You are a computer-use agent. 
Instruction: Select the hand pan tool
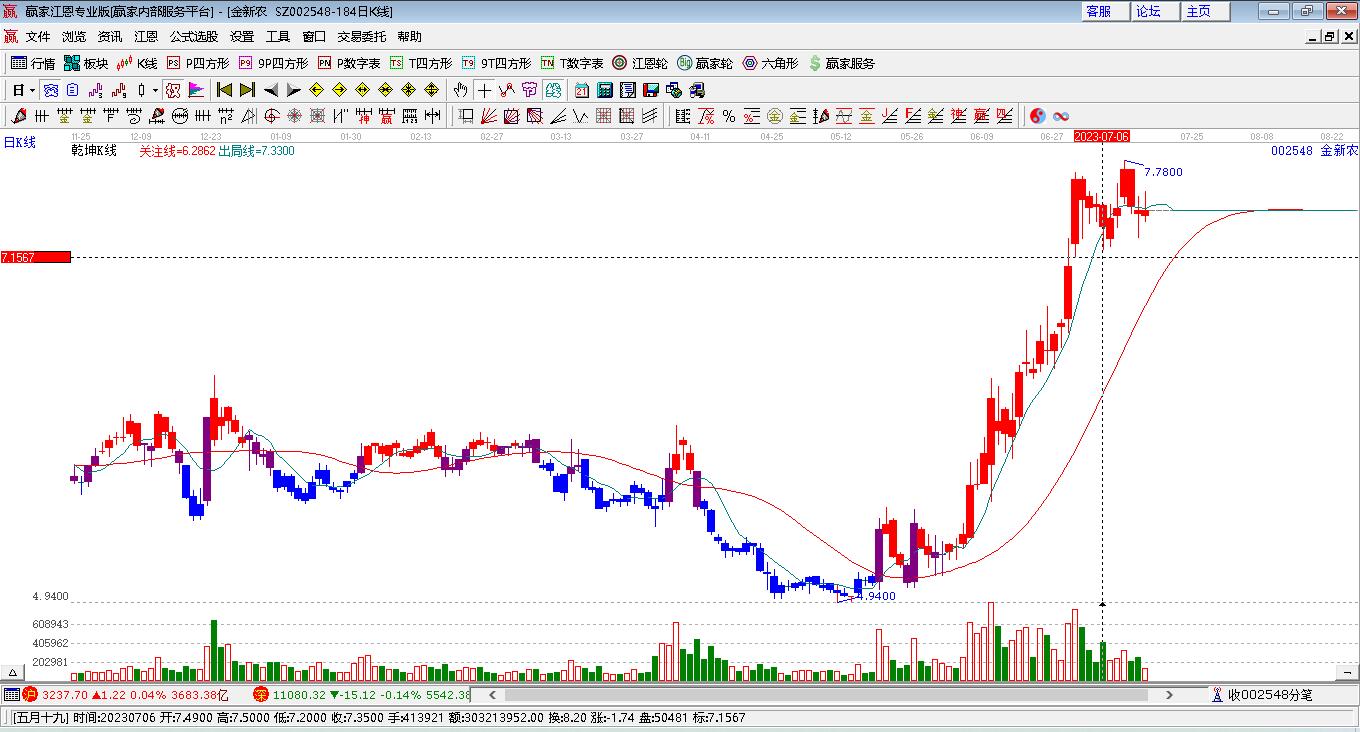[460, 90]
